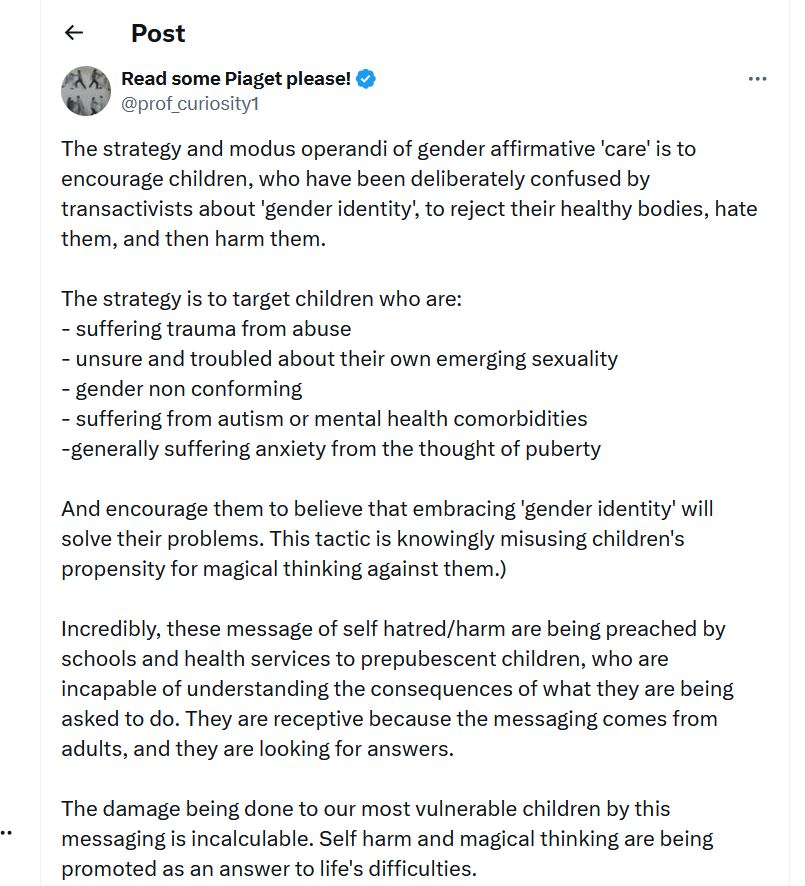Image resolution: width=805 pixels, height=886 pixels.
Task: Open the 'Read some Piaget please!' profile name
Action: click(236, 79)
